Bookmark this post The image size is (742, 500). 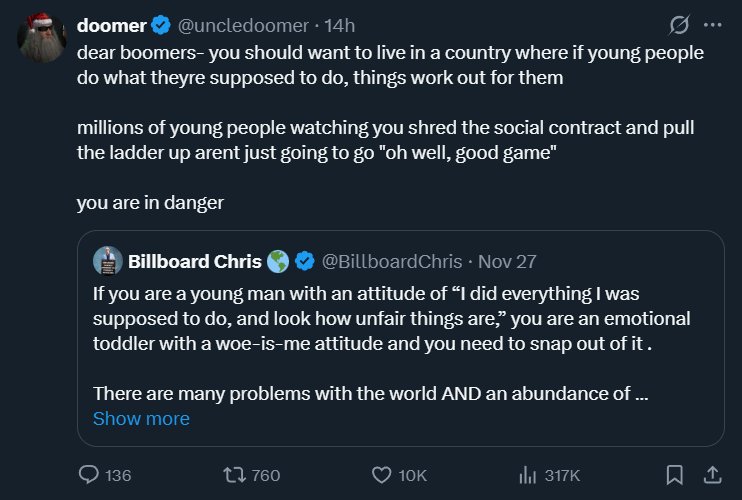coord(675,474)
